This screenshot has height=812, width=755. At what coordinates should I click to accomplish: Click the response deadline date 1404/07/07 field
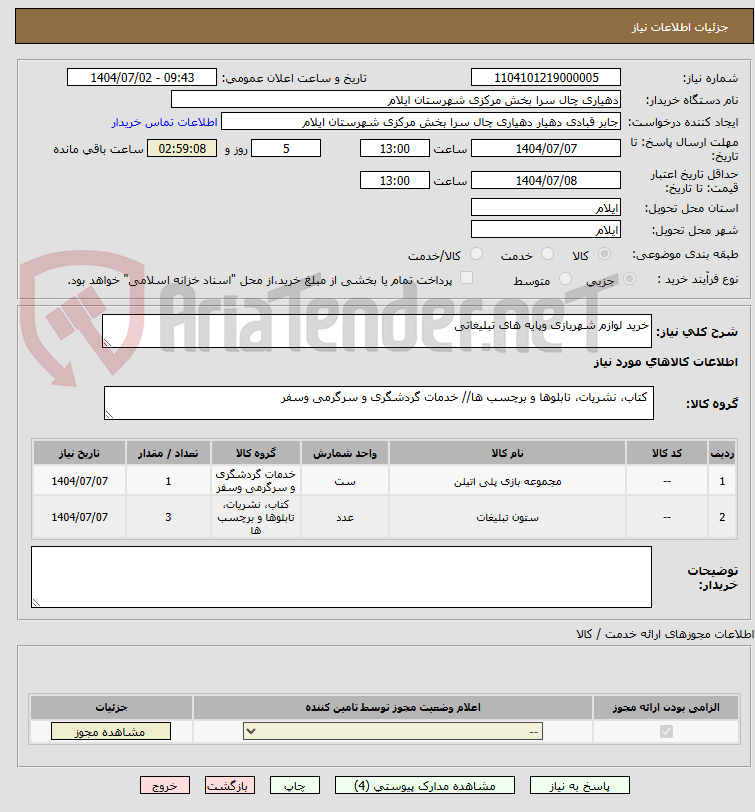pos(546,149)
